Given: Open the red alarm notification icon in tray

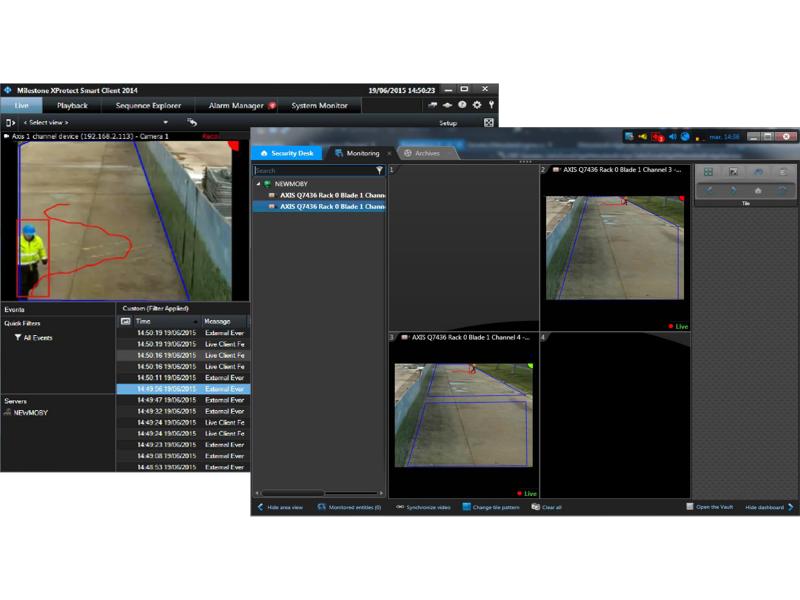Looking at the screenshot, I should click(x=658, y=137).
